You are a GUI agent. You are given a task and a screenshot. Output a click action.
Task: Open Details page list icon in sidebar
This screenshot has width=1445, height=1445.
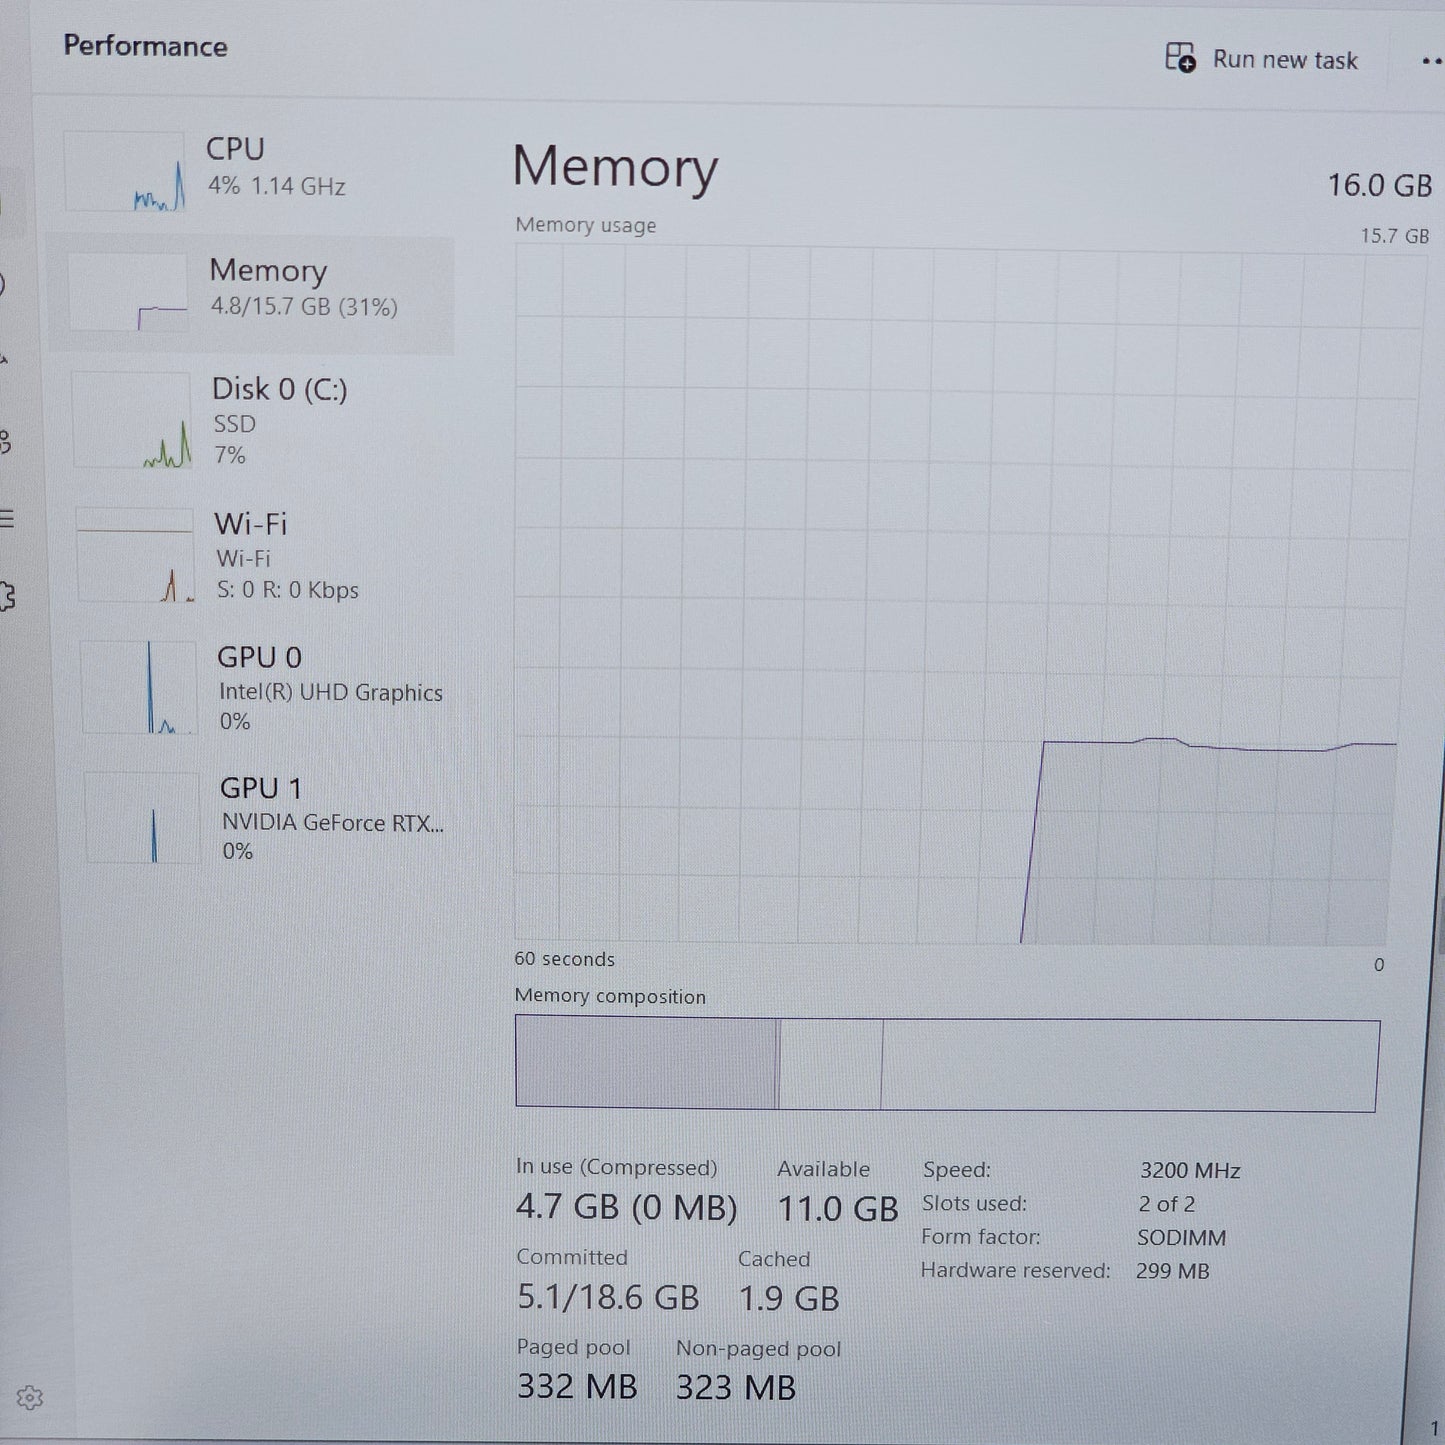pos(7,519)
